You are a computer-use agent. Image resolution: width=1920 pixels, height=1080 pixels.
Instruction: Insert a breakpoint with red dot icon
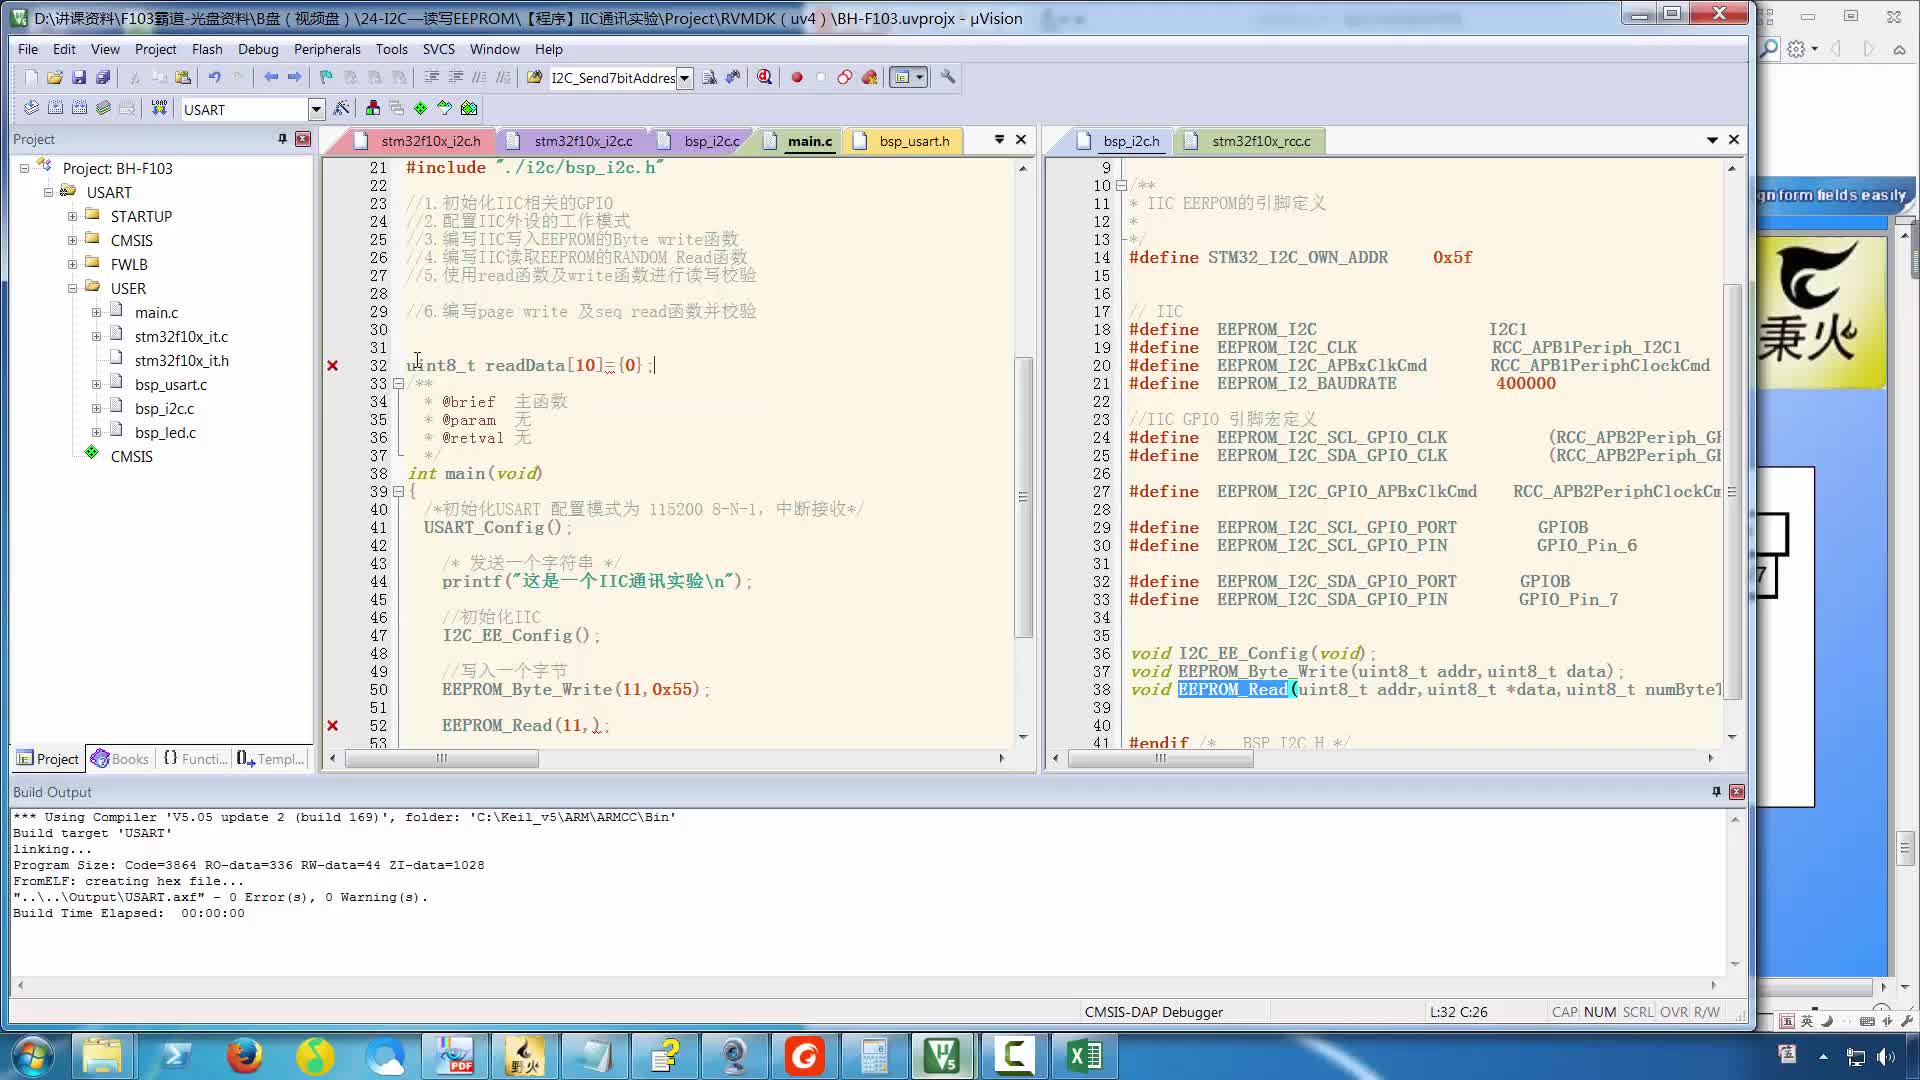coord(797,77)
